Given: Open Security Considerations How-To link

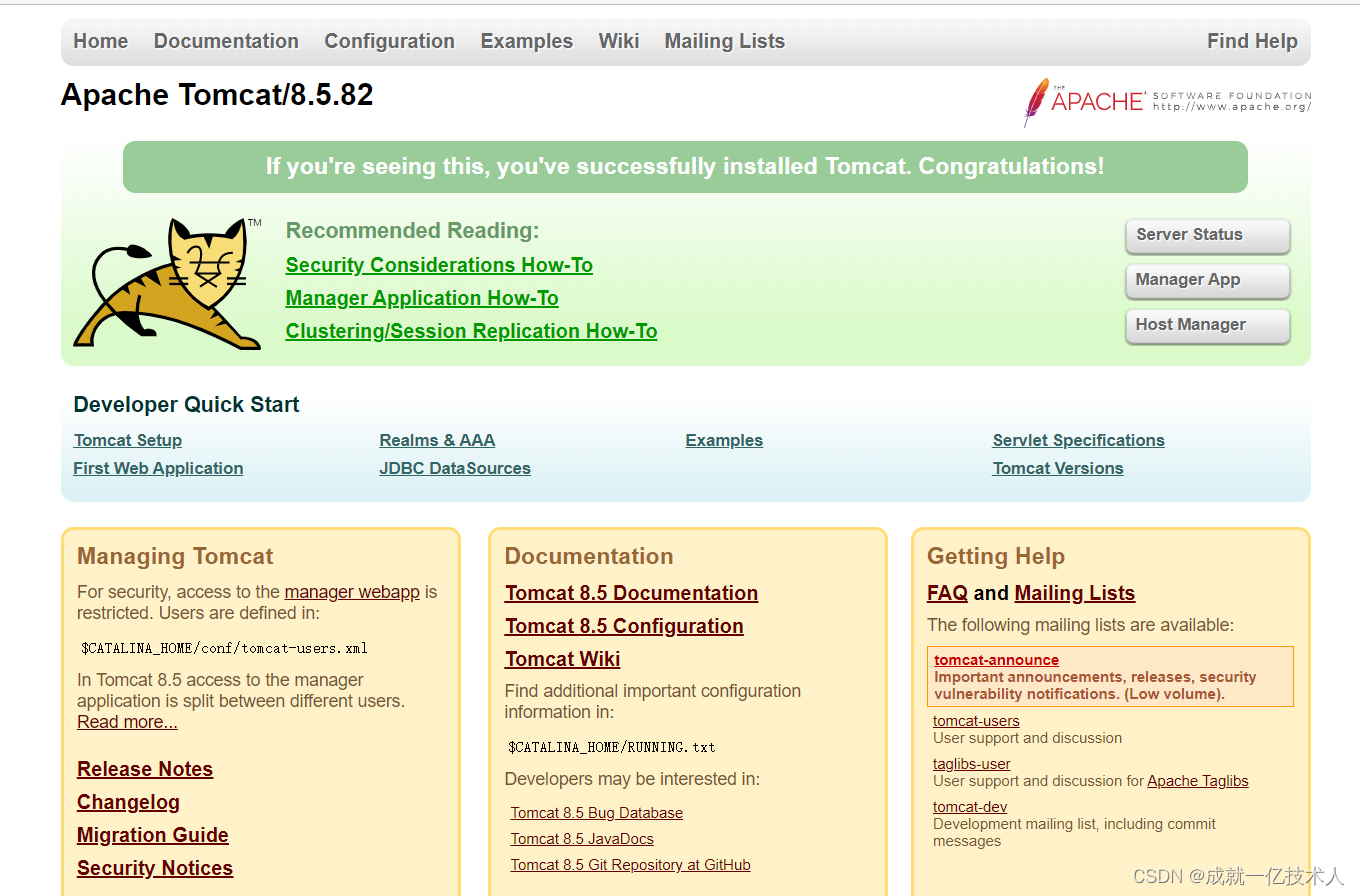Looking at the screenshot, I should coord(439,265).
